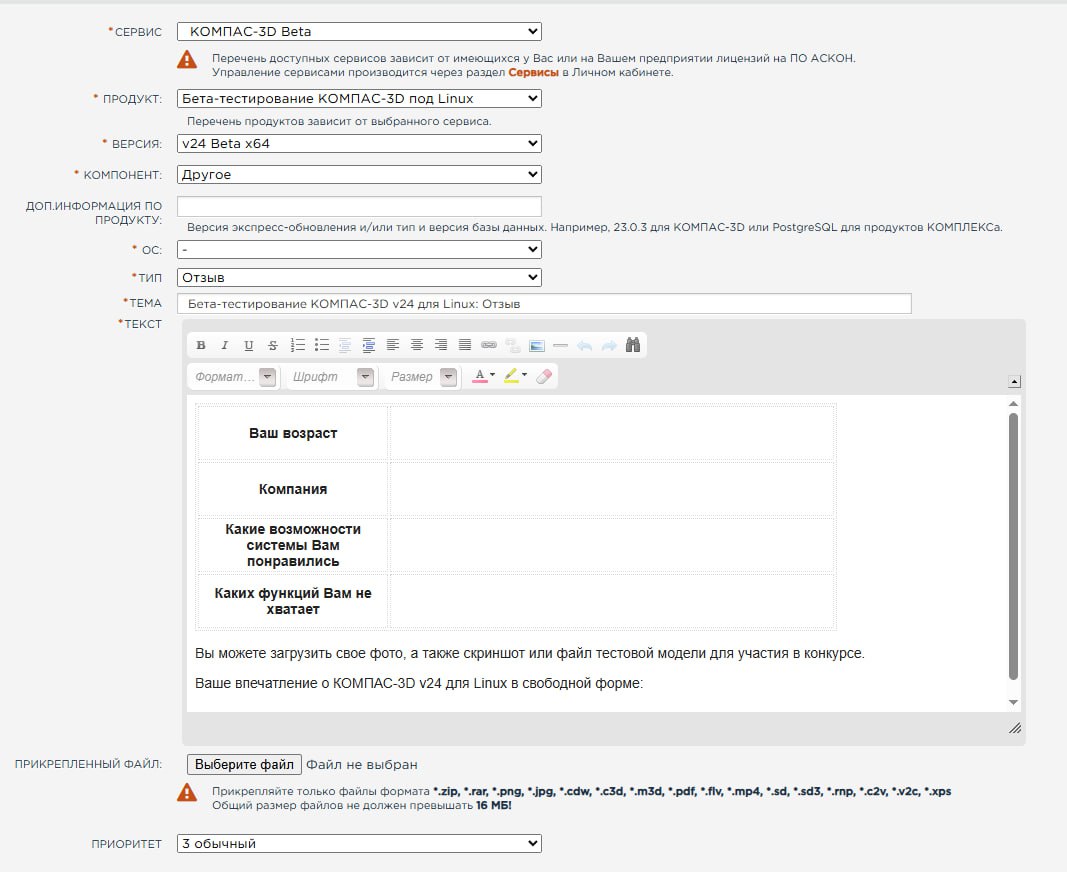
Task: Toggle bold formatting in the text editor
Action: tap(201, 345)
